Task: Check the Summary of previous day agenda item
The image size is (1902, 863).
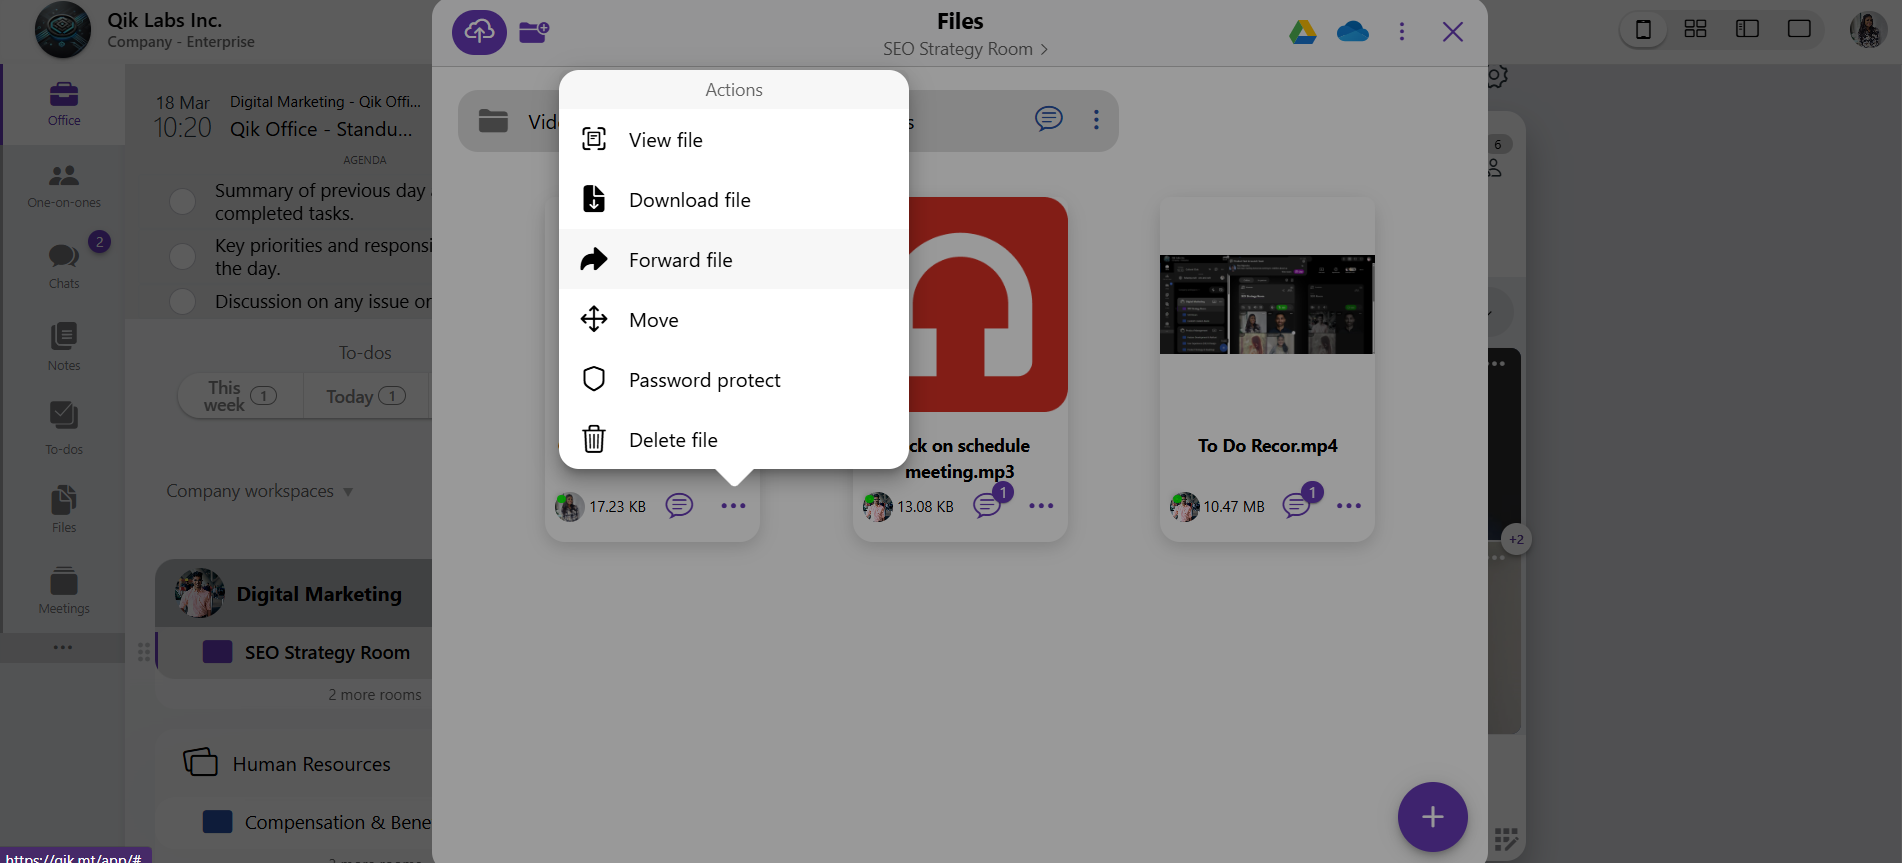Action: click(182, 201)
